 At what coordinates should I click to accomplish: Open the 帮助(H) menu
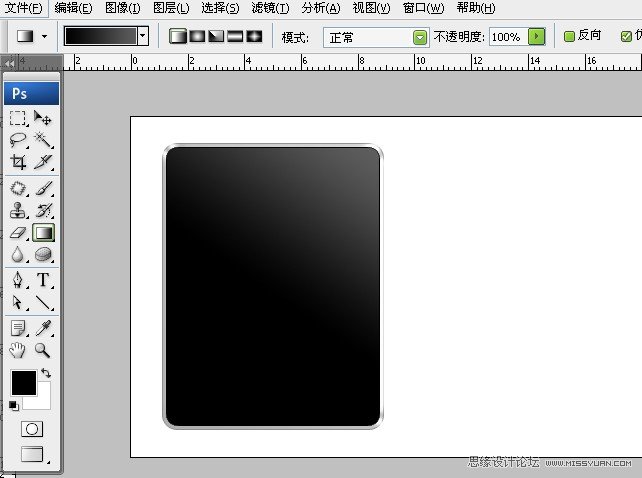[475, 8]
